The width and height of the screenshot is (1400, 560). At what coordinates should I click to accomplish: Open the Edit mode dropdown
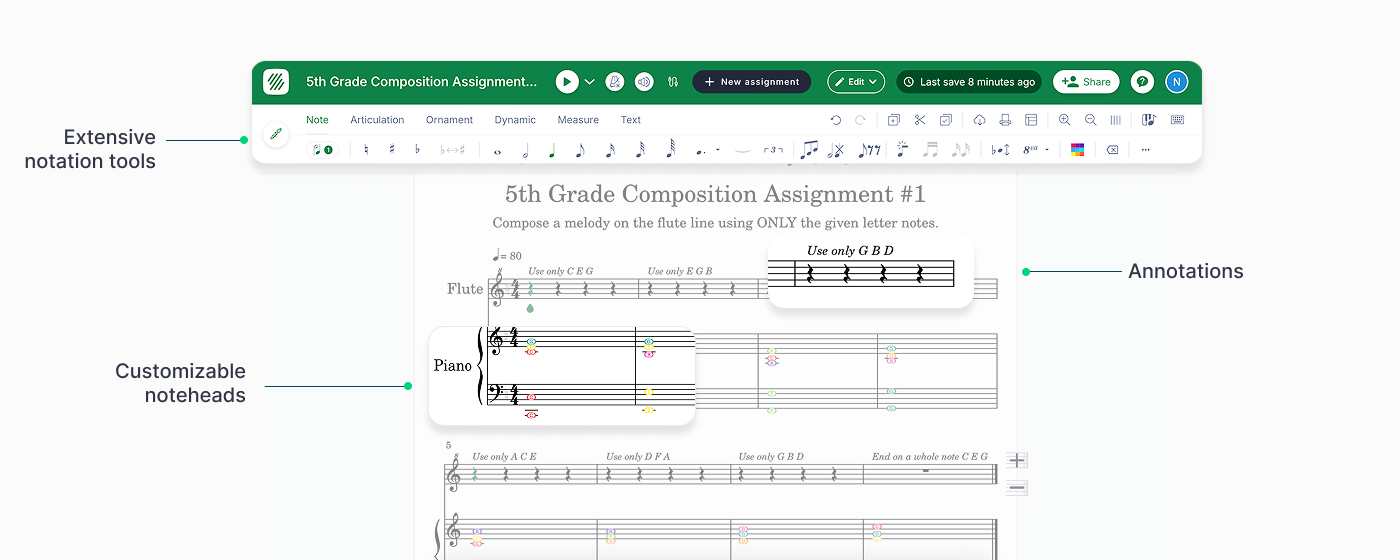856,82
